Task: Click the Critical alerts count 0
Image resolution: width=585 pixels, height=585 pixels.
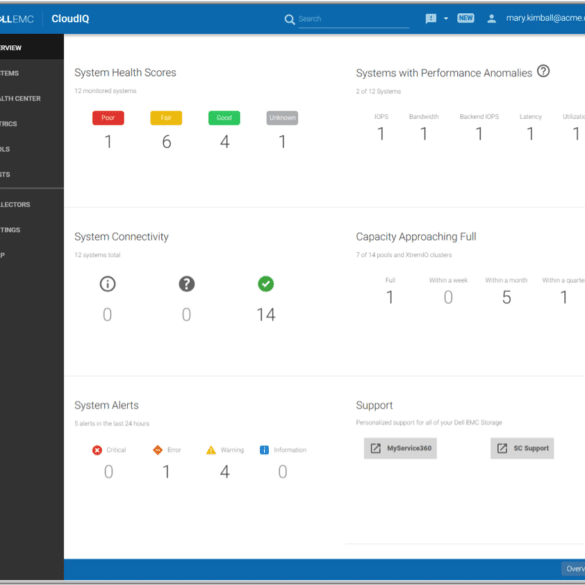Action: coord(109,472)
